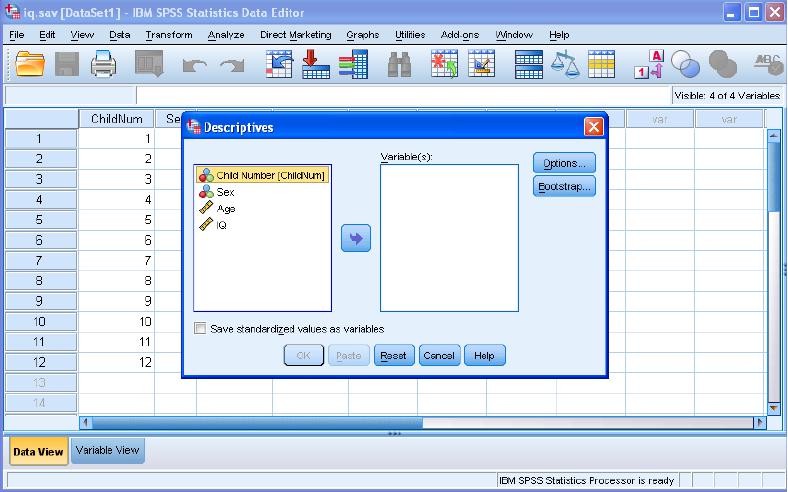Click the Save file floppy disk icon
788x492 pixels.
tap(67, 64)
